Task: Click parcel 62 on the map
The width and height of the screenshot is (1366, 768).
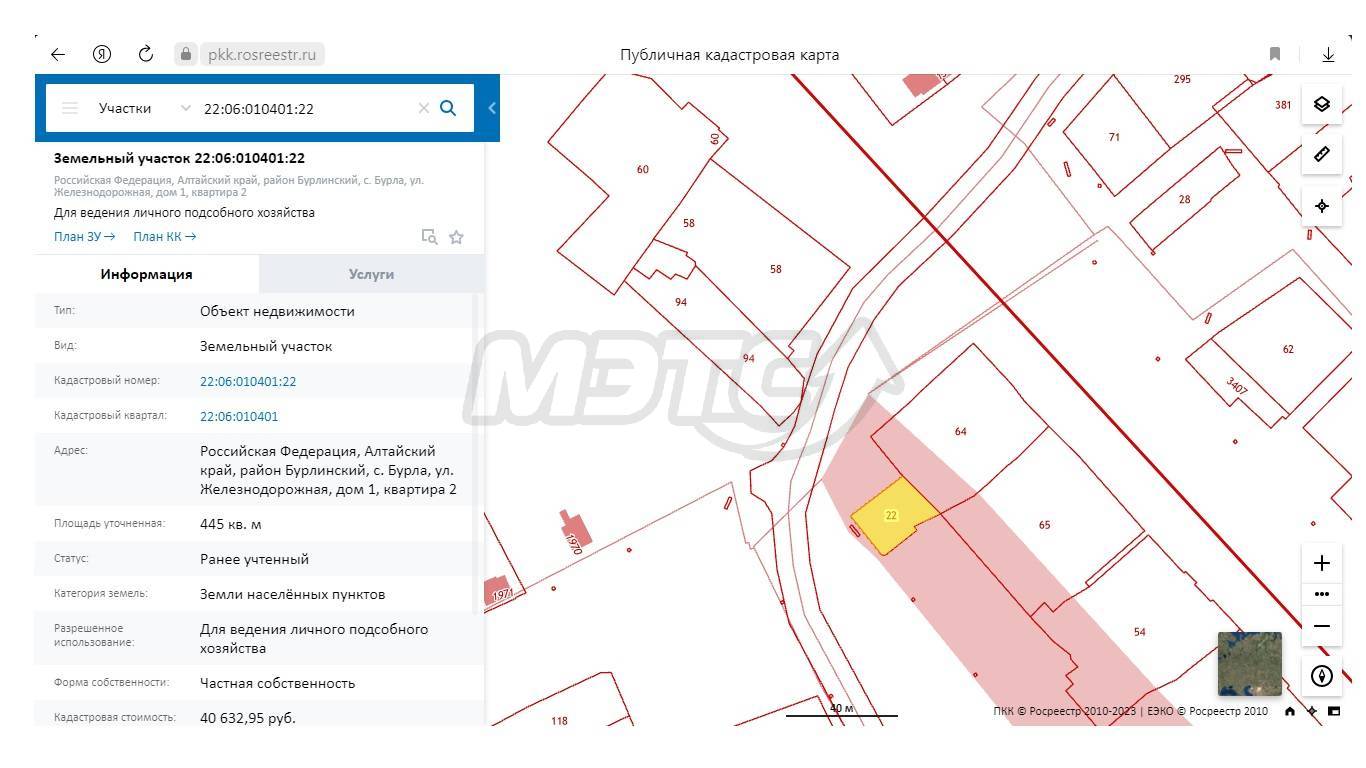Action: [x=1287, y=349]
